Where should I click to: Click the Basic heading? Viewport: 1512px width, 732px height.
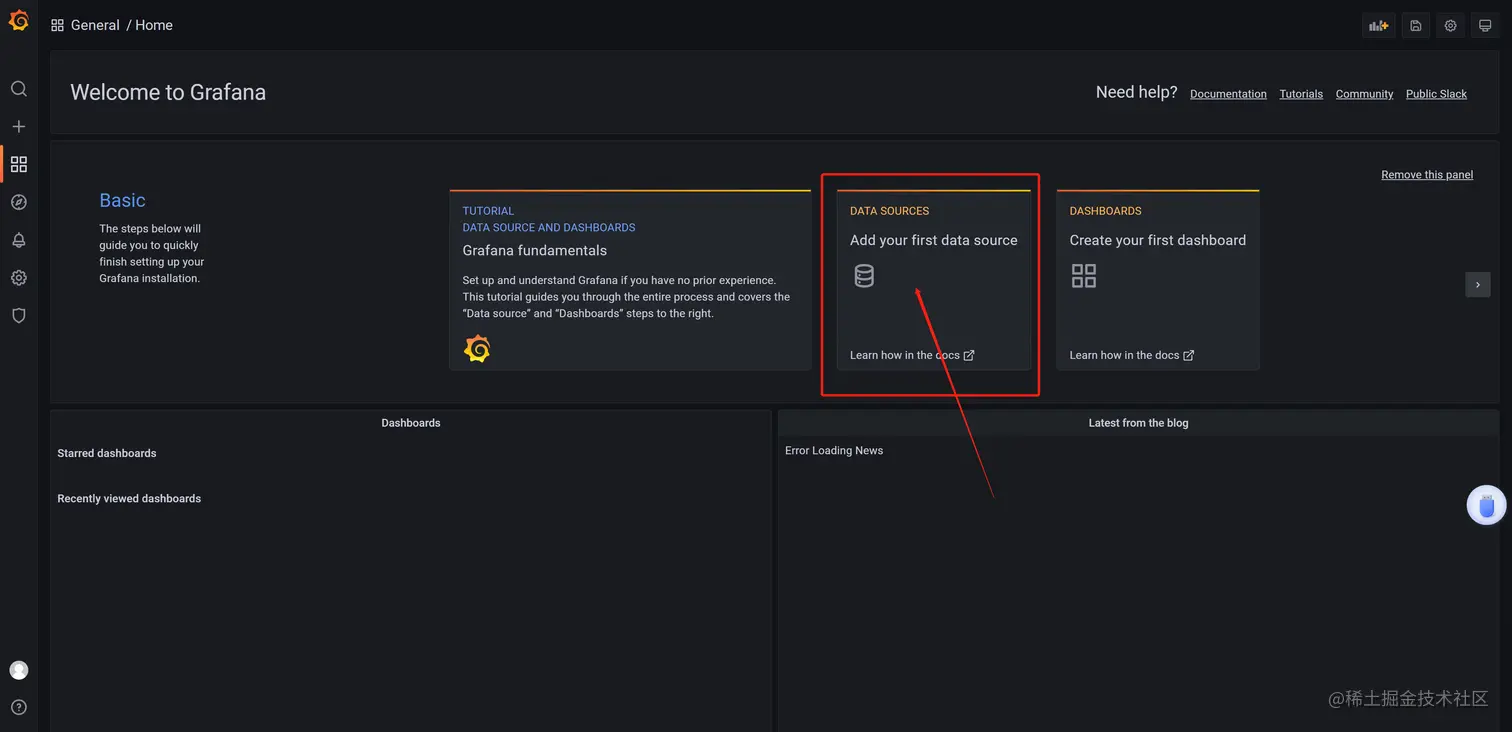(122, 200)
